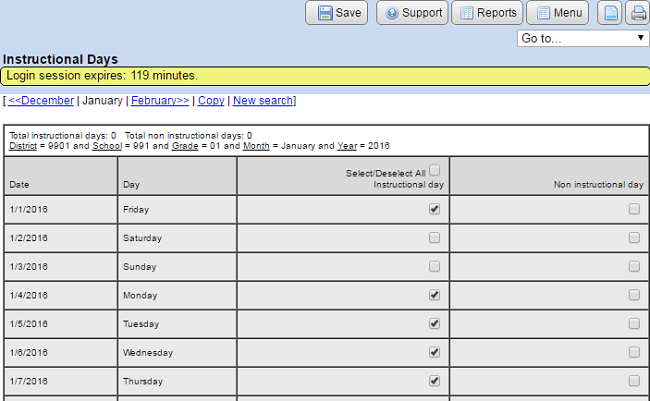Go to next month February link
Screen dimensions: 650x401
point(160,101)
